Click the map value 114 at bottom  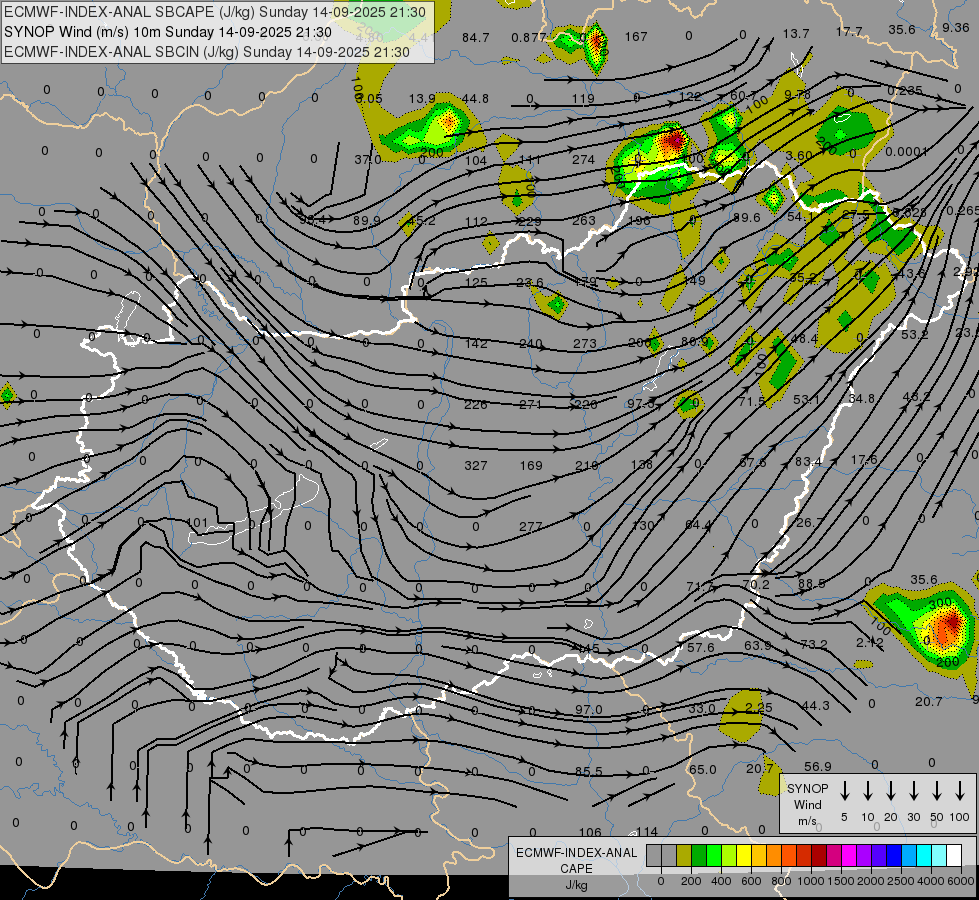pos(647,832)
